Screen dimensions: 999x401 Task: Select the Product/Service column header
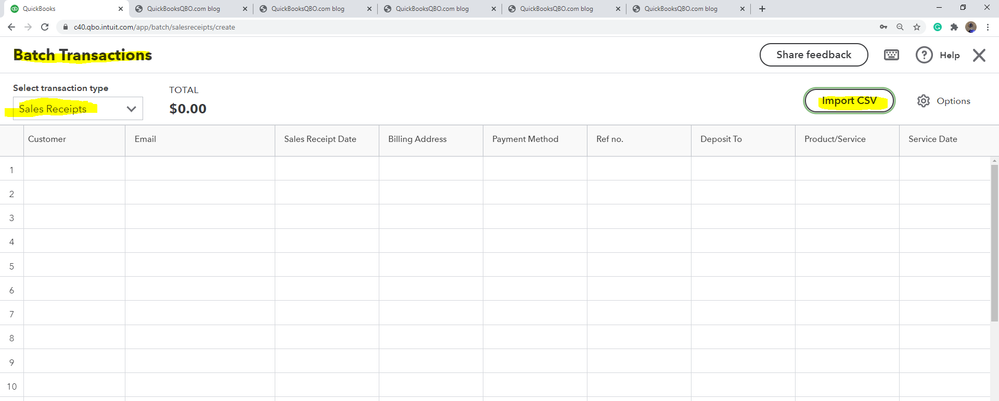(x=847, y=139)
